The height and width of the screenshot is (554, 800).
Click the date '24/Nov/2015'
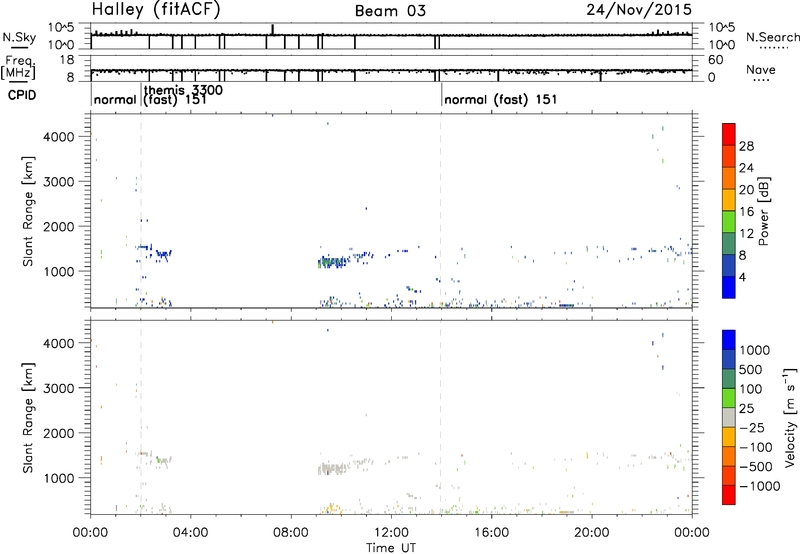[639, 10]
